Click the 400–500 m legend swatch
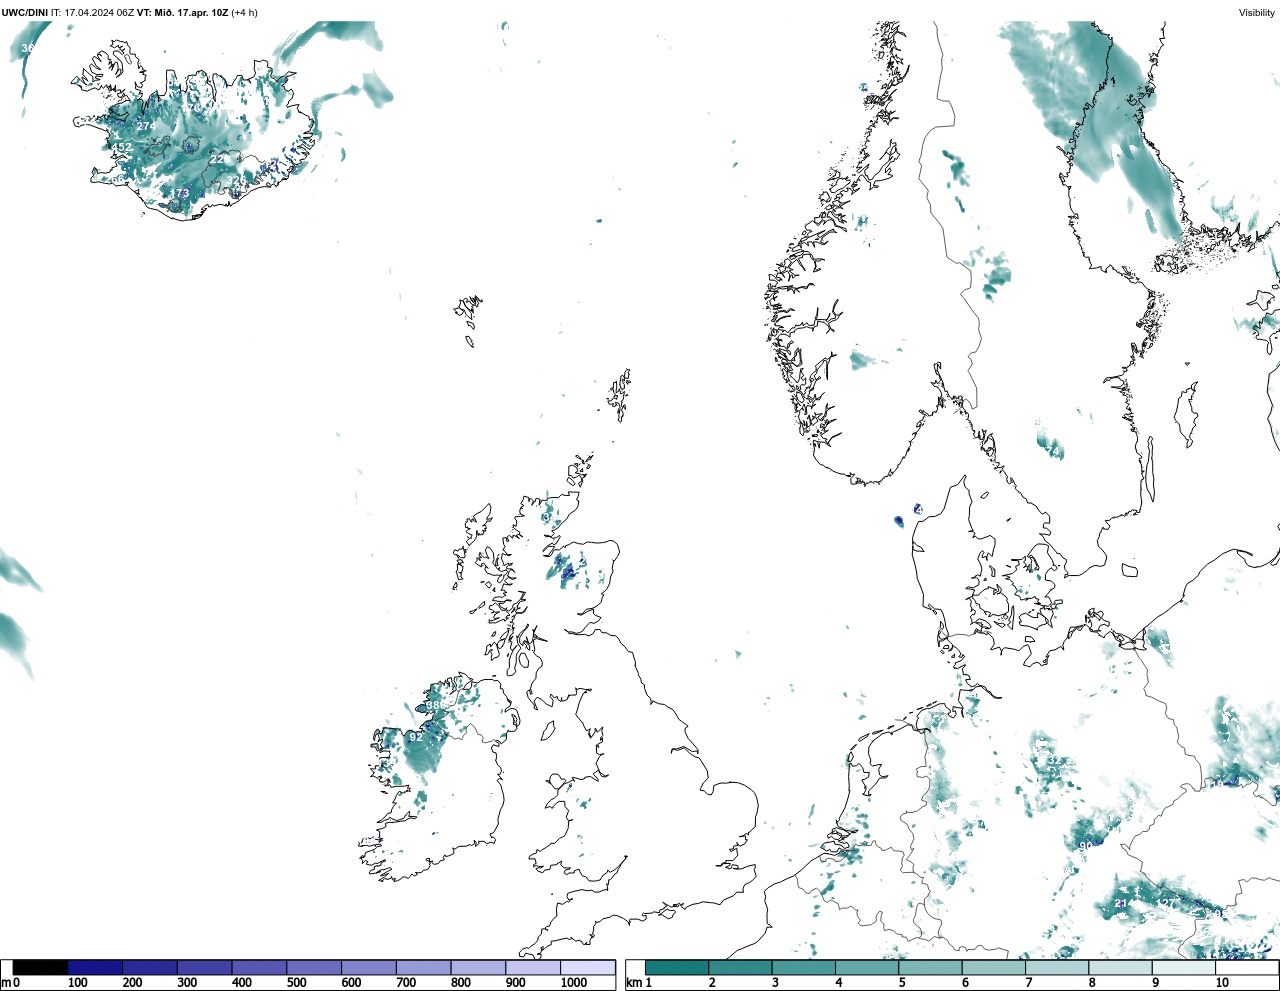 click(259, 967)
